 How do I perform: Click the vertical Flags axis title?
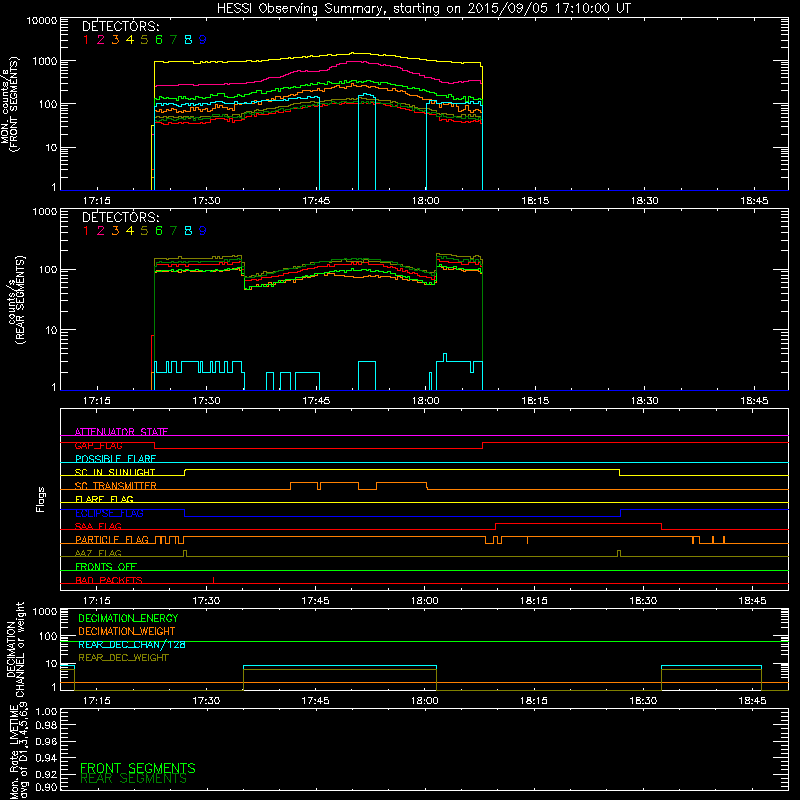pos(41,500)
